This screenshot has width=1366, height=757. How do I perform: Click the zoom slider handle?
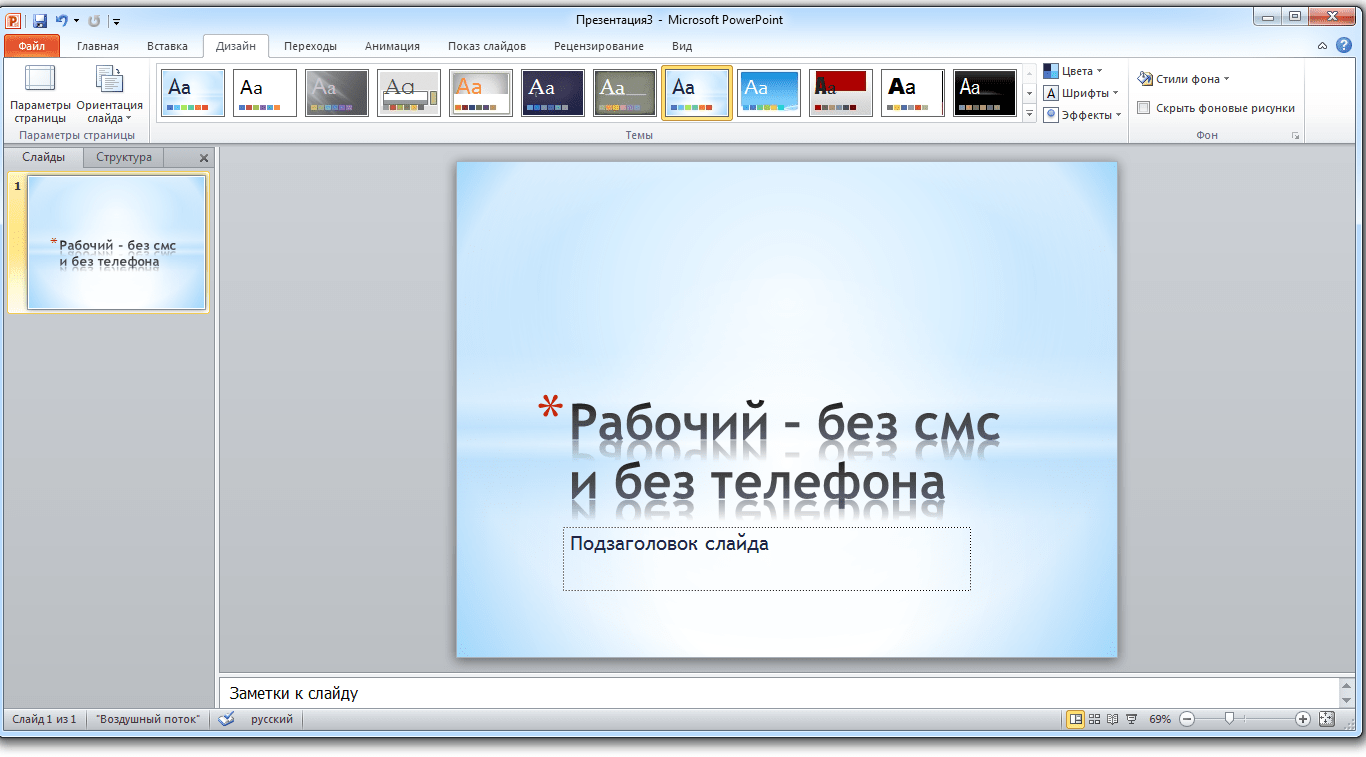point(1229,719)
